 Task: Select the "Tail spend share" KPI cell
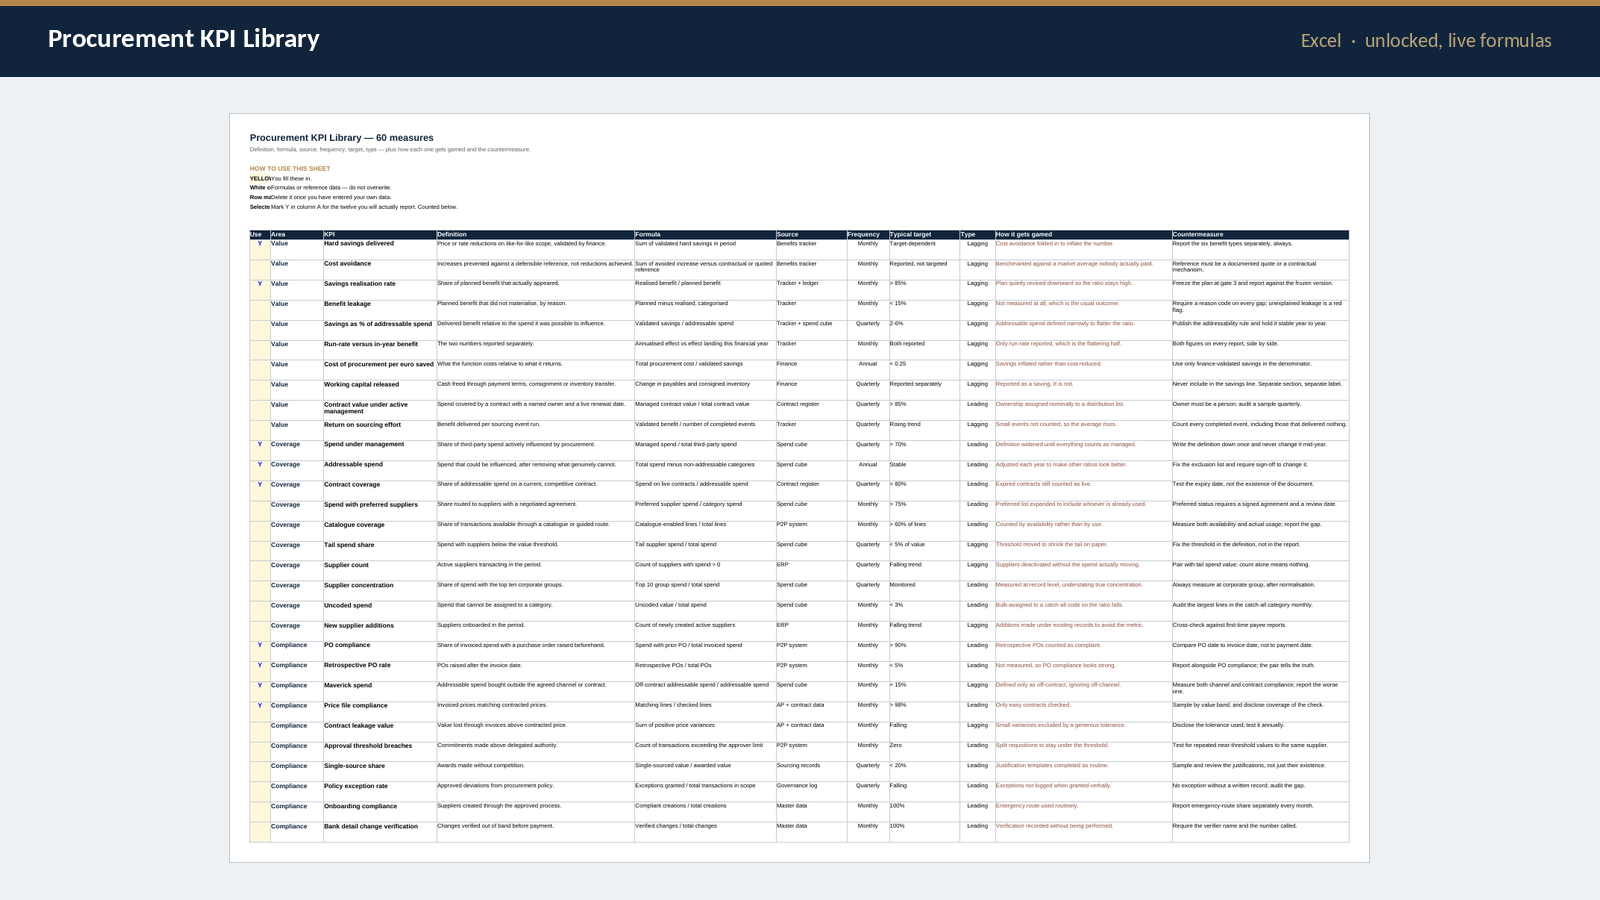tap(380, 551)
